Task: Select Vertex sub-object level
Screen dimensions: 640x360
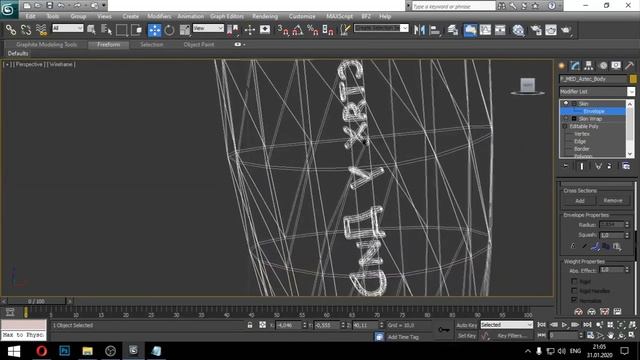Action: coord(582,134)
